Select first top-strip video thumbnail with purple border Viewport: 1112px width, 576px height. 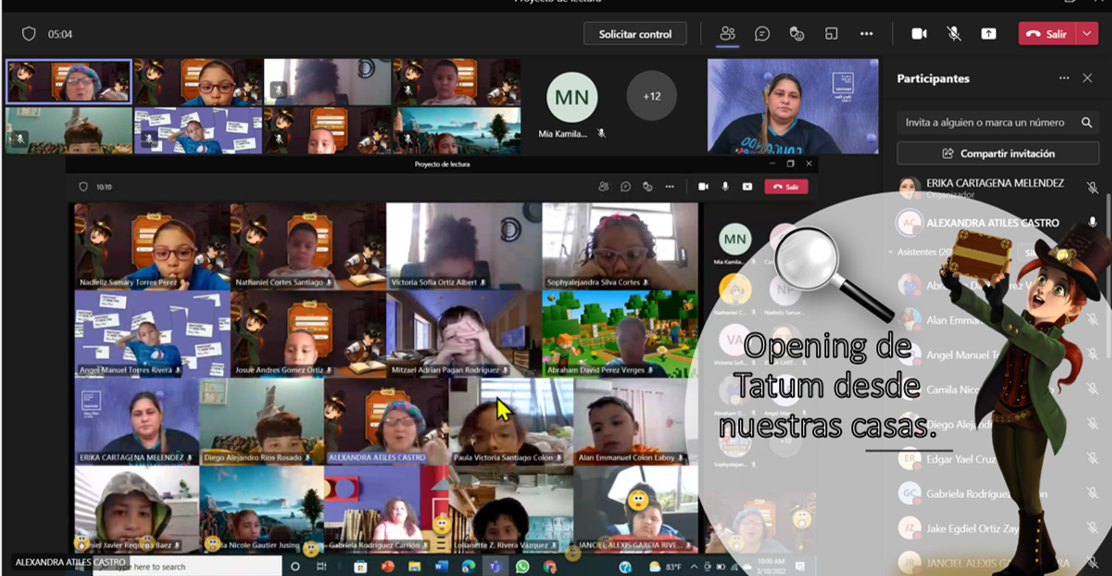69,82
